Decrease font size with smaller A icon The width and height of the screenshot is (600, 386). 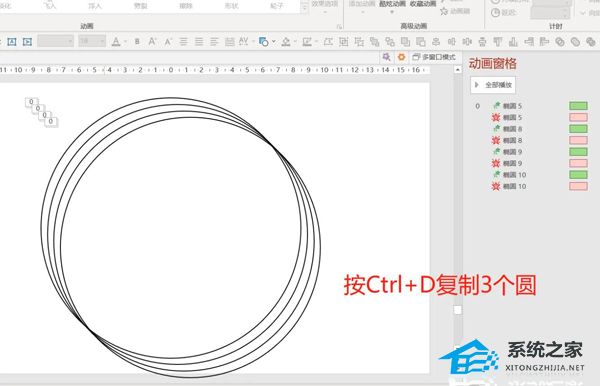168,41
